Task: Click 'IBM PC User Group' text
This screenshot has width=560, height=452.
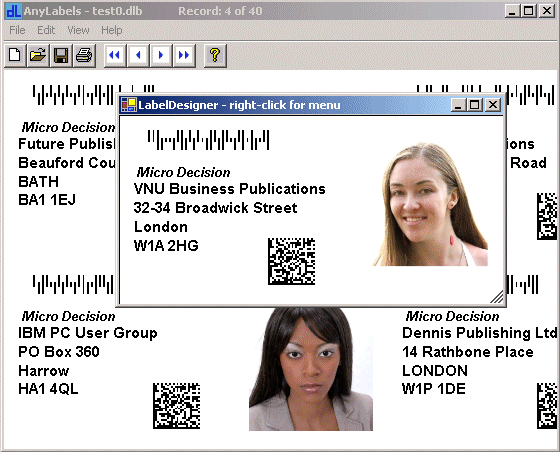Action: click(88, 333)
